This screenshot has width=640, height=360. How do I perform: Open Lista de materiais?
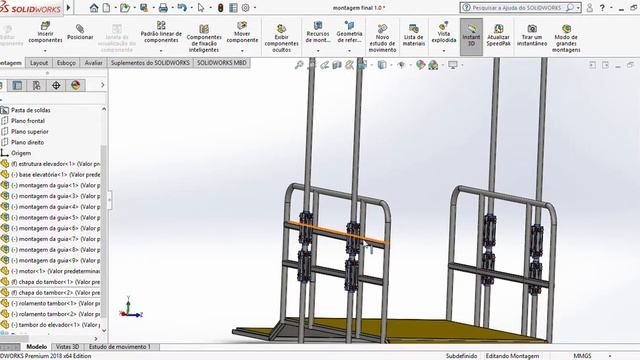pyautogui.click(x=414, y=35)
